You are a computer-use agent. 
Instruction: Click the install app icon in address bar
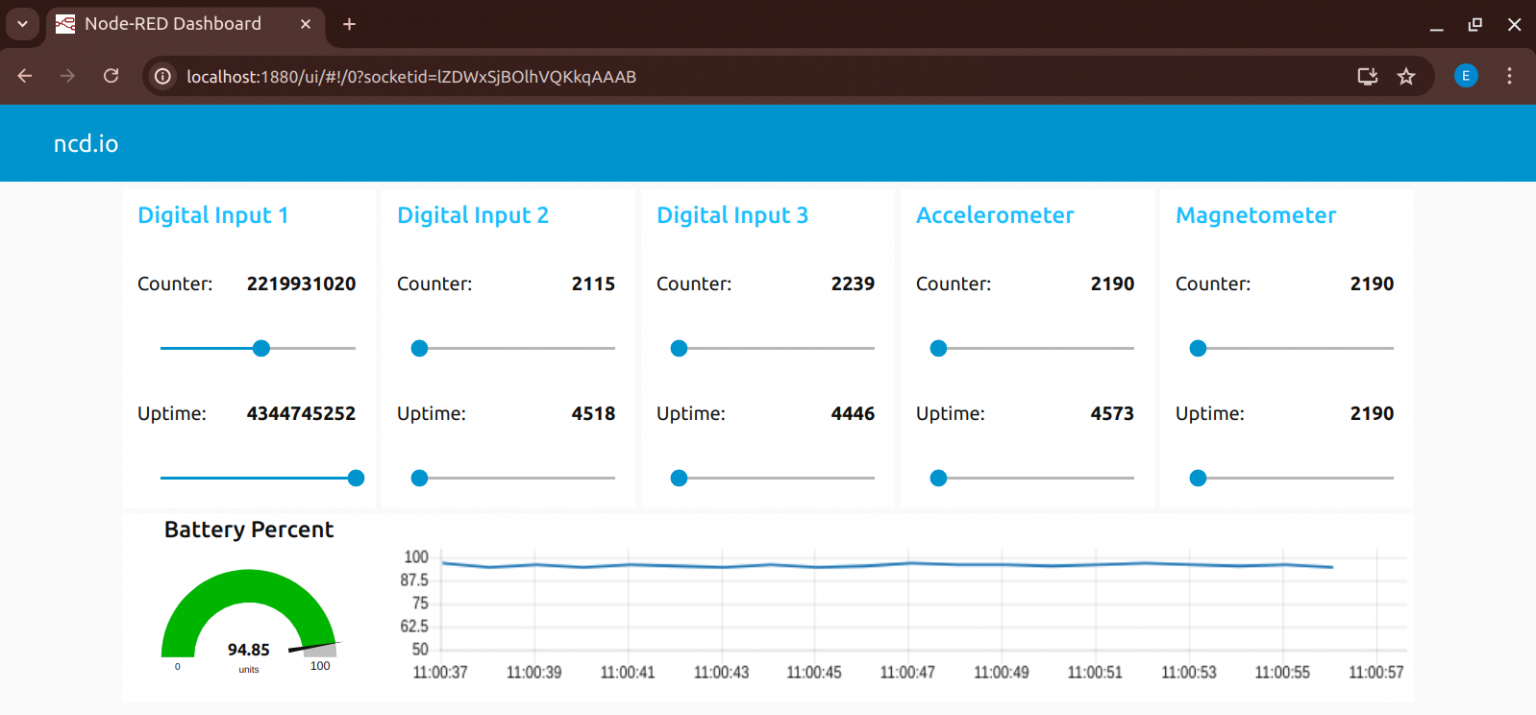[1367, 76]
